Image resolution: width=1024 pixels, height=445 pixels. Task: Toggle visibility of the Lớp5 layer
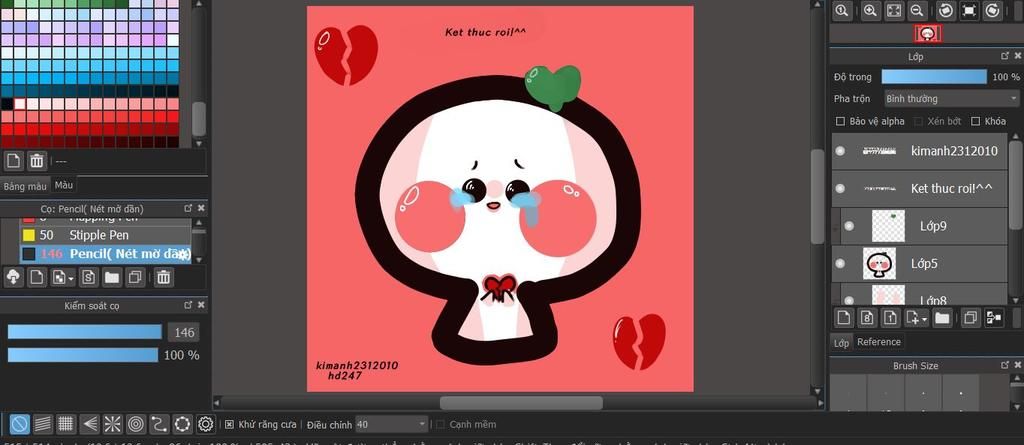tap(840, 263)
